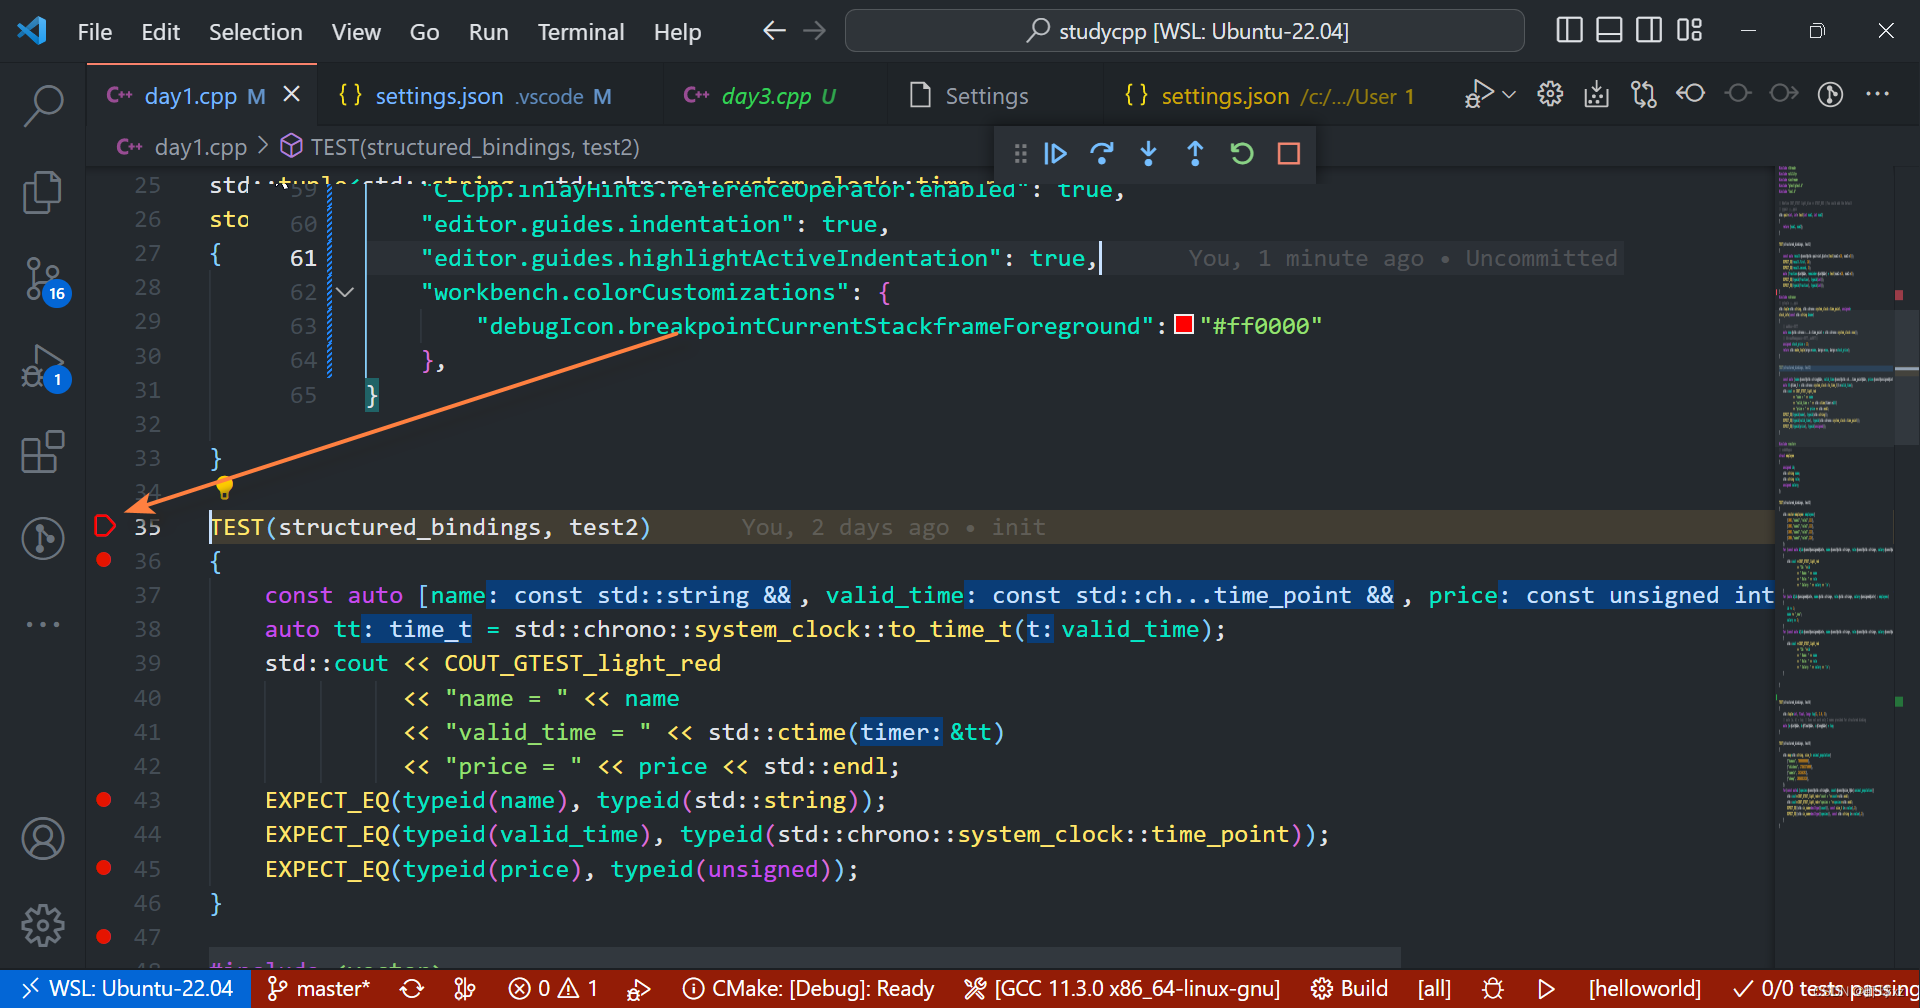This screenshot has height=1008, width=1920.
Task: Click Step Out in the debug toolbar
Action: [x=1195, y=153]
